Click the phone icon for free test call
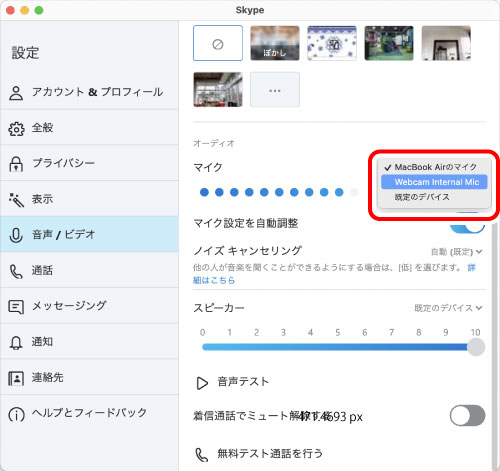Screen dimensions: 500x471 (x=202, y=455)
